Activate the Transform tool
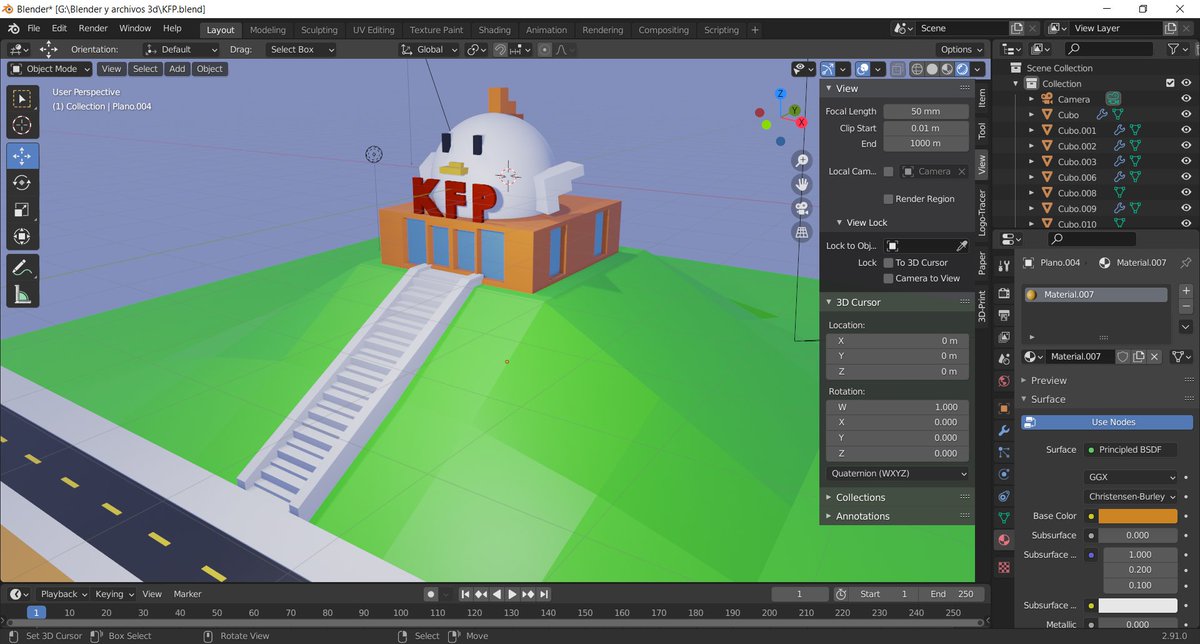 click(23, 237)
